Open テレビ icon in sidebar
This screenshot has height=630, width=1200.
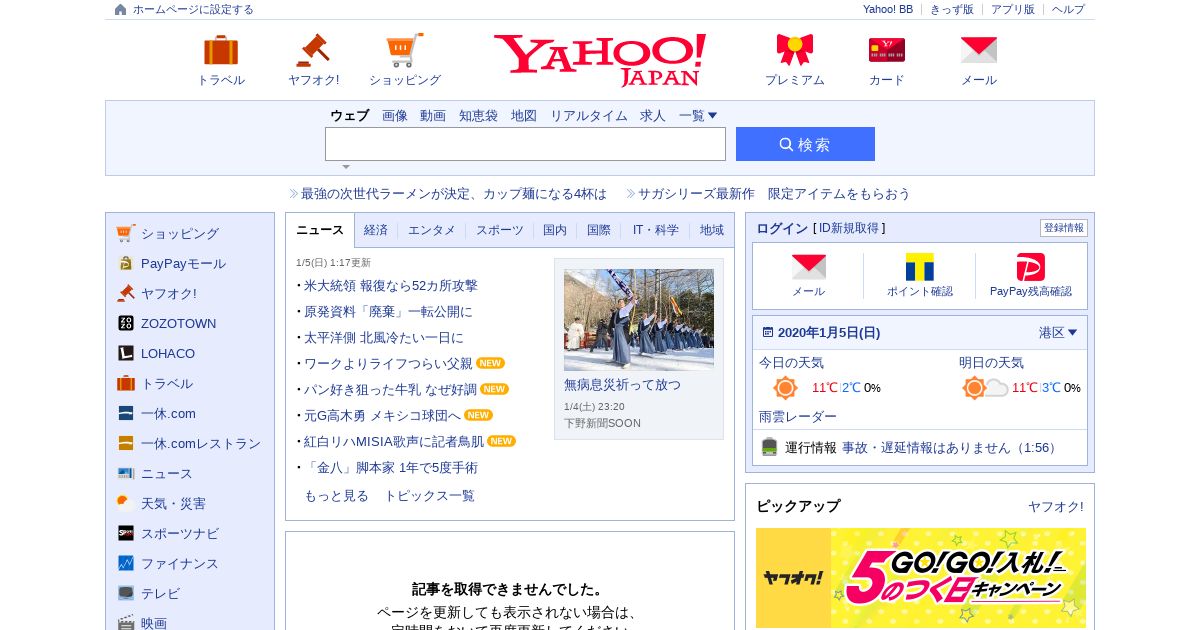pyautogui.click(x=125, y=593)
